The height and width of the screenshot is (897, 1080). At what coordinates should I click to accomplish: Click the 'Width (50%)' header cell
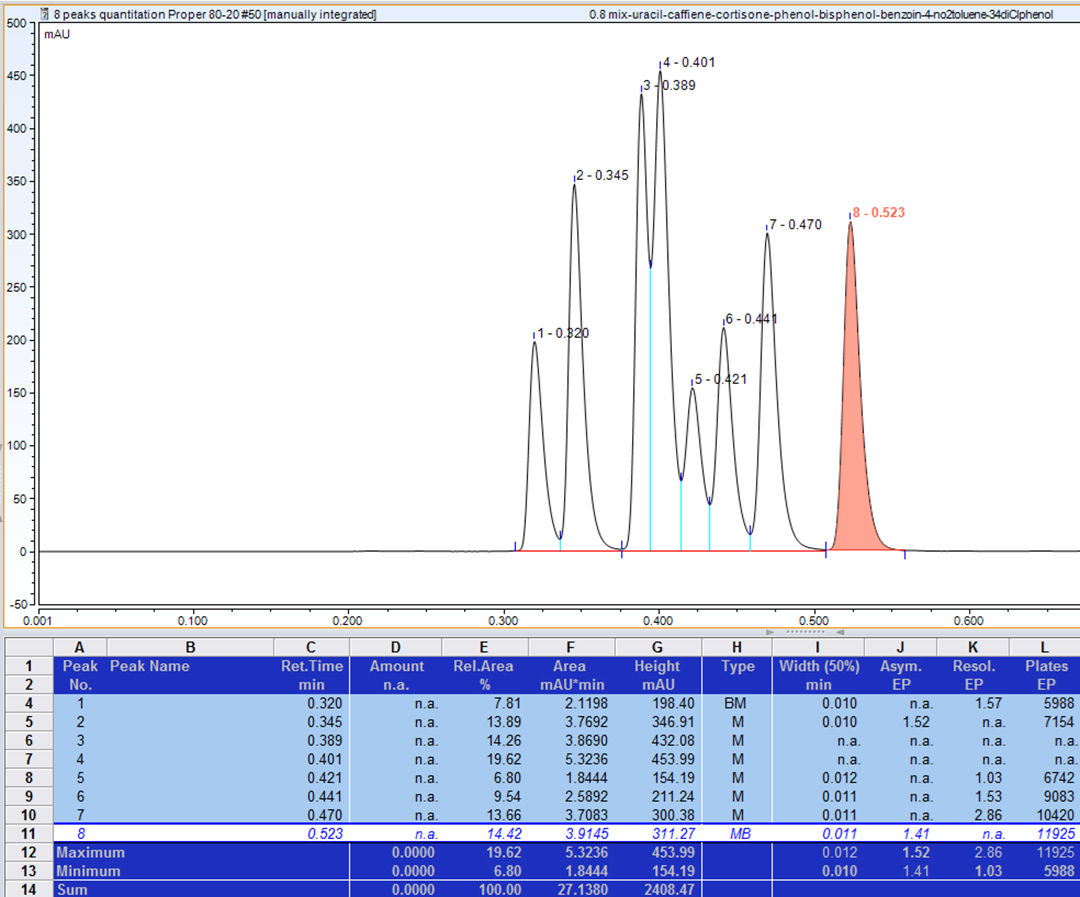pos(819,666)
